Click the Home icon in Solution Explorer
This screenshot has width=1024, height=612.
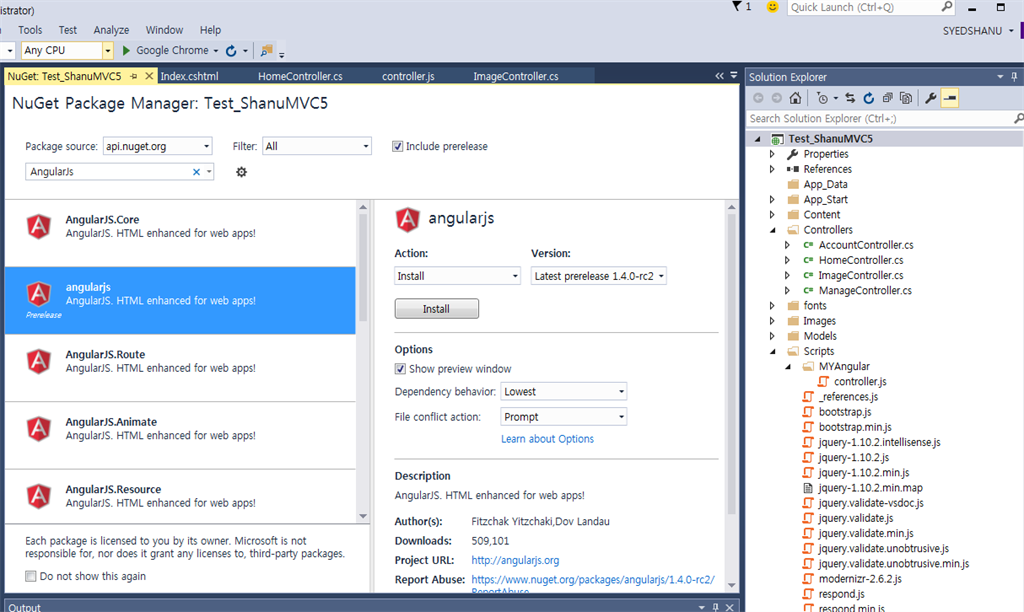797,97
